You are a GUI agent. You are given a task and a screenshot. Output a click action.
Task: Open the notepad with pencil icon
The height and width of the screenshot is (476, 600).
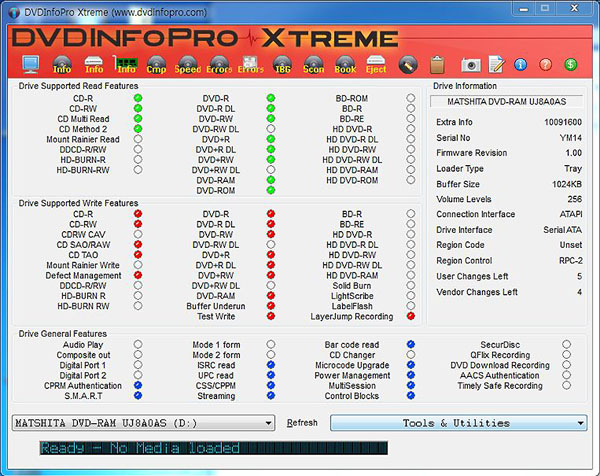pyautogui.click(x=497, y=64)
